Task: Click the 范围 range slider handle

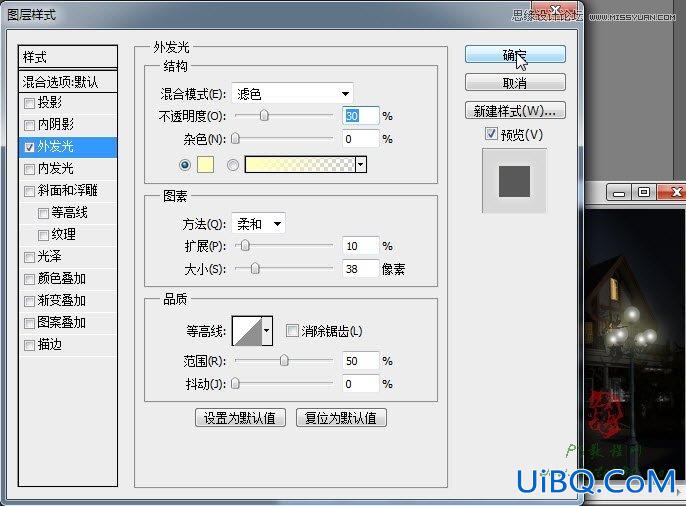Action: (284, 360)
